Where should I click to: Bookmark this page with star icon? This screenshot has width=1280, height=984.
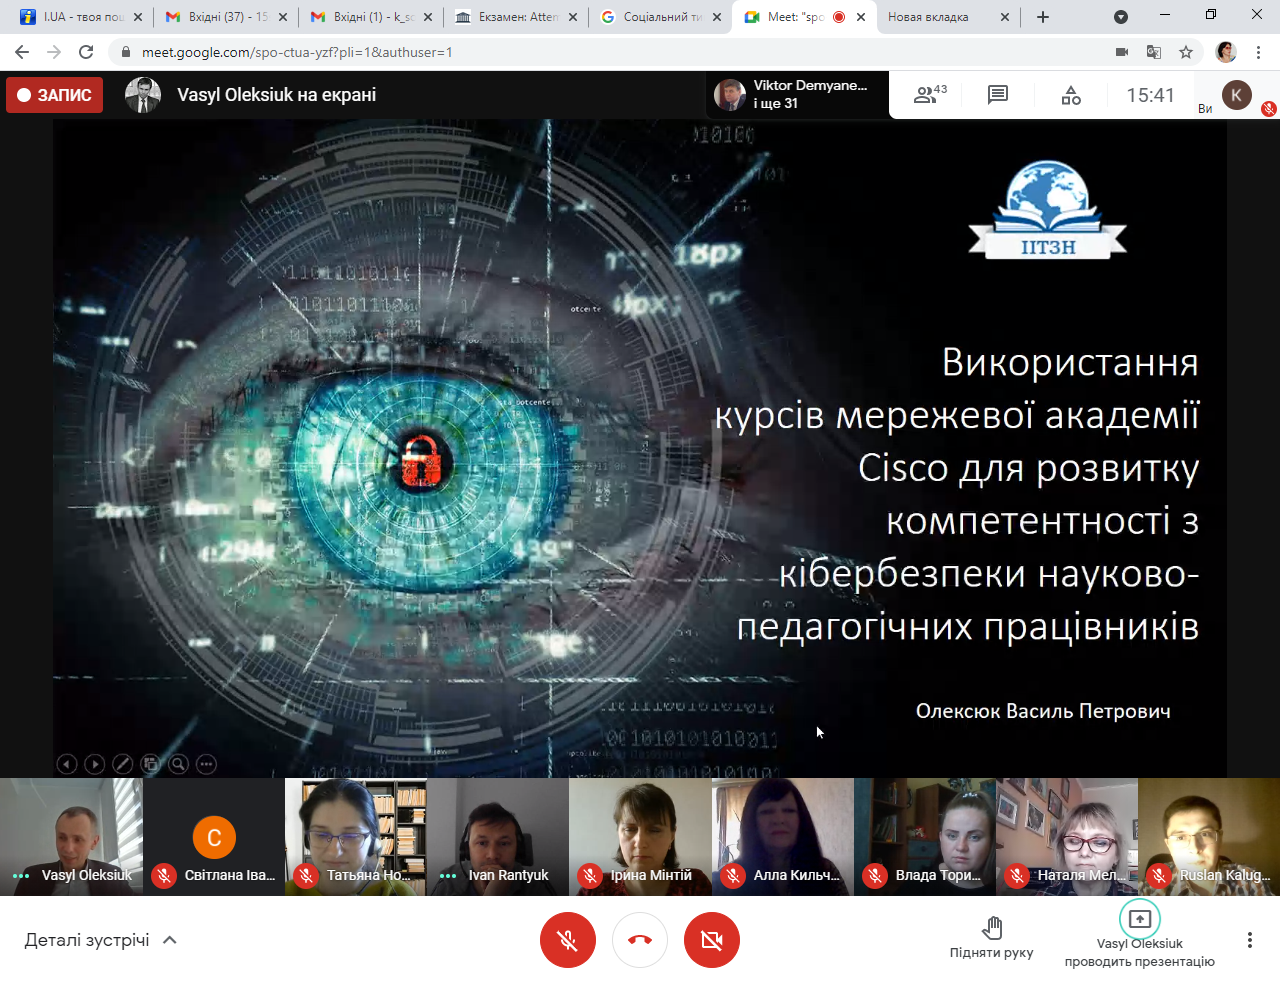tap(1186, 52)
